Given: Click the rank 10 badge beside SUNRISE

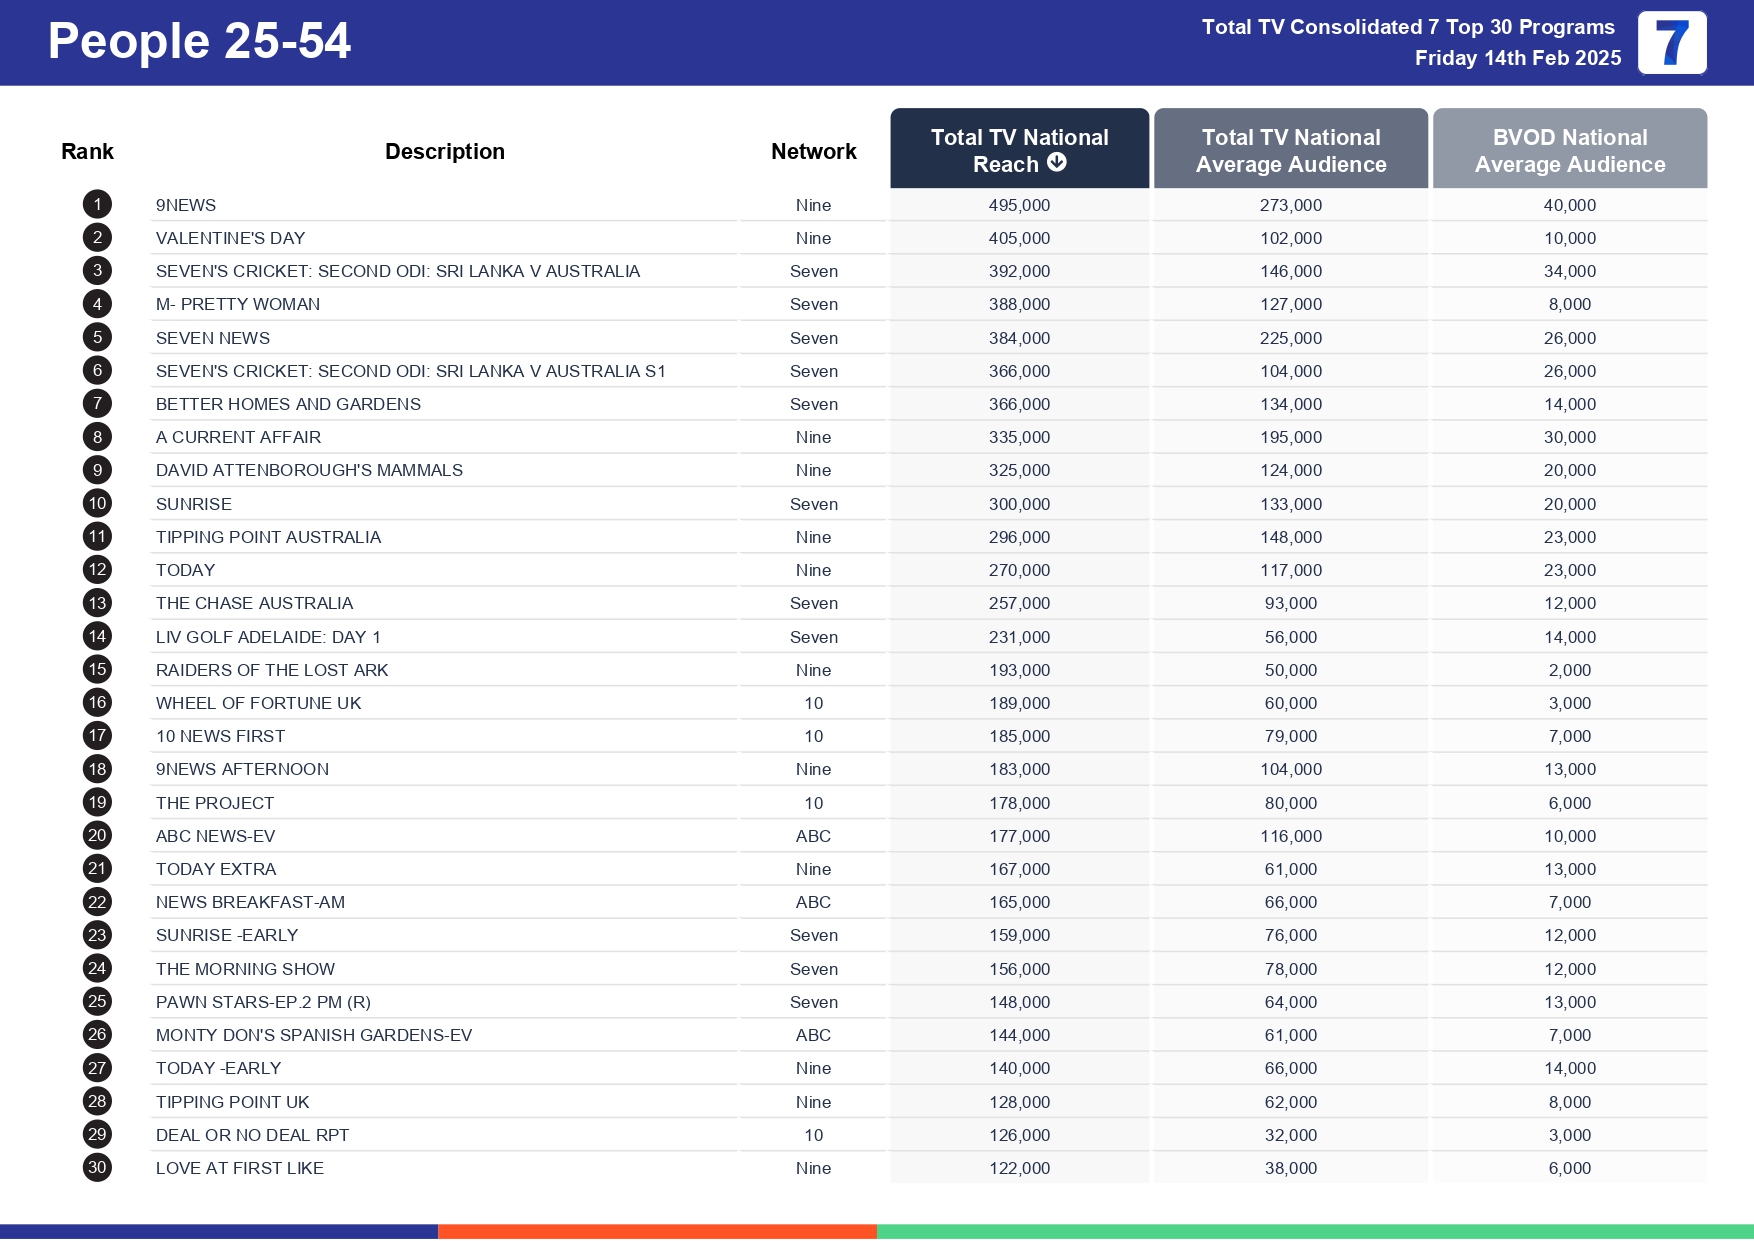Looking at the screenshot, I should click(96, 503).
